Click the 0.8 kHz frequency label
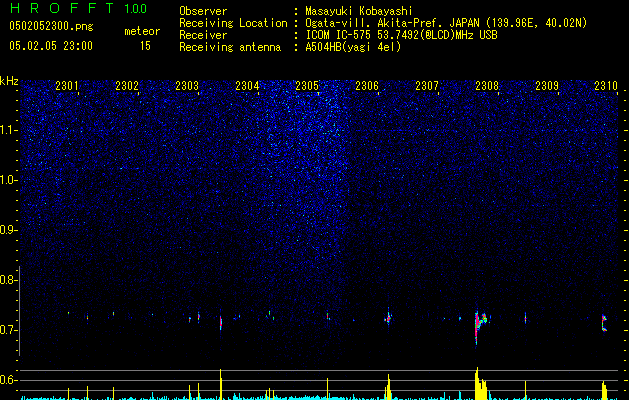 pyautogui.click(x=7, y=280)
